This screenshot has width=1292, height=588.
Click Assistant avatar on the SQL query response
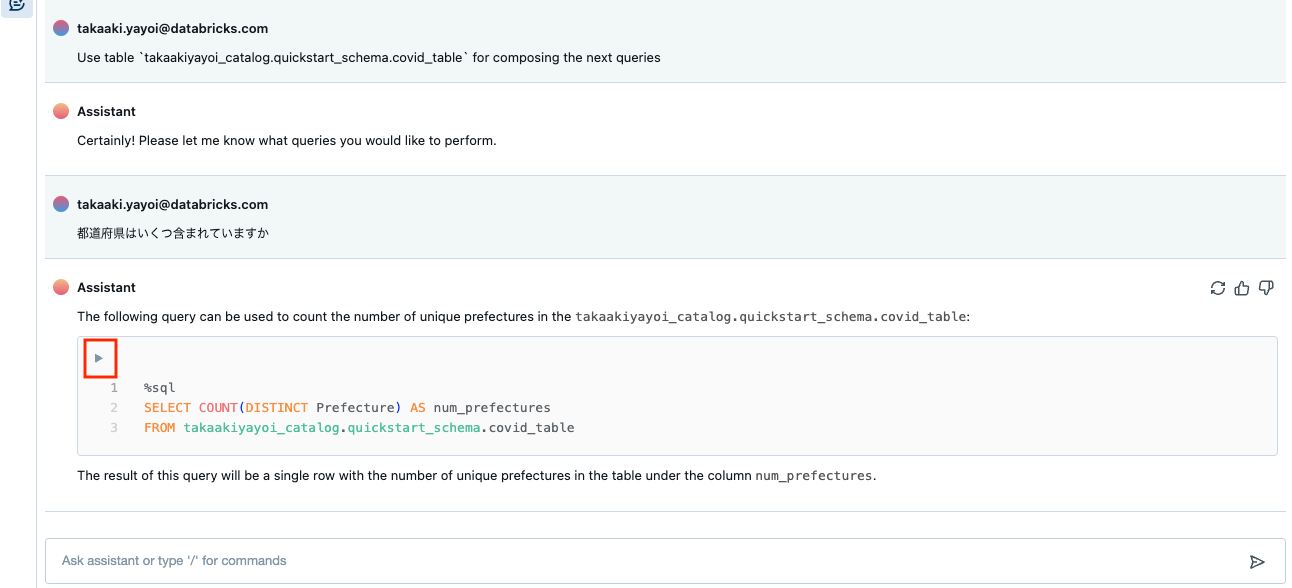pos(61,287)
